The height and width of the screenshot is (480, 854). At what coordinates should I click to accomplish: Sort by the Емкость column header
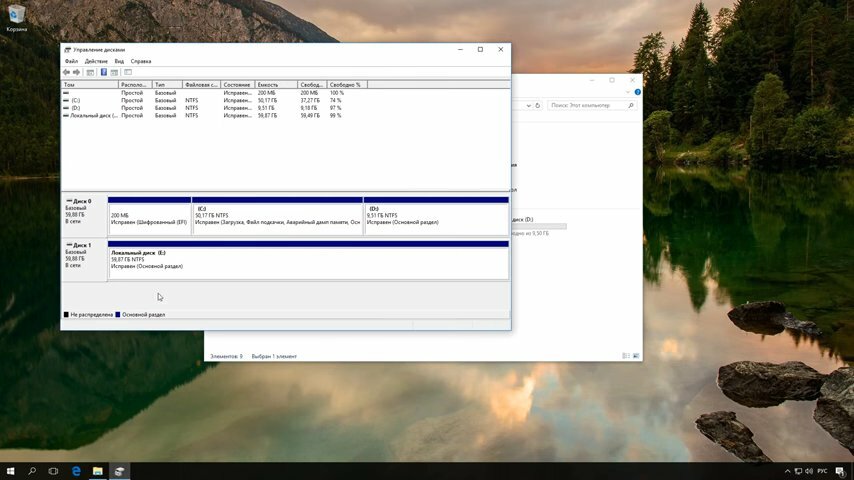pyautogui.click(x=277, y=84)
